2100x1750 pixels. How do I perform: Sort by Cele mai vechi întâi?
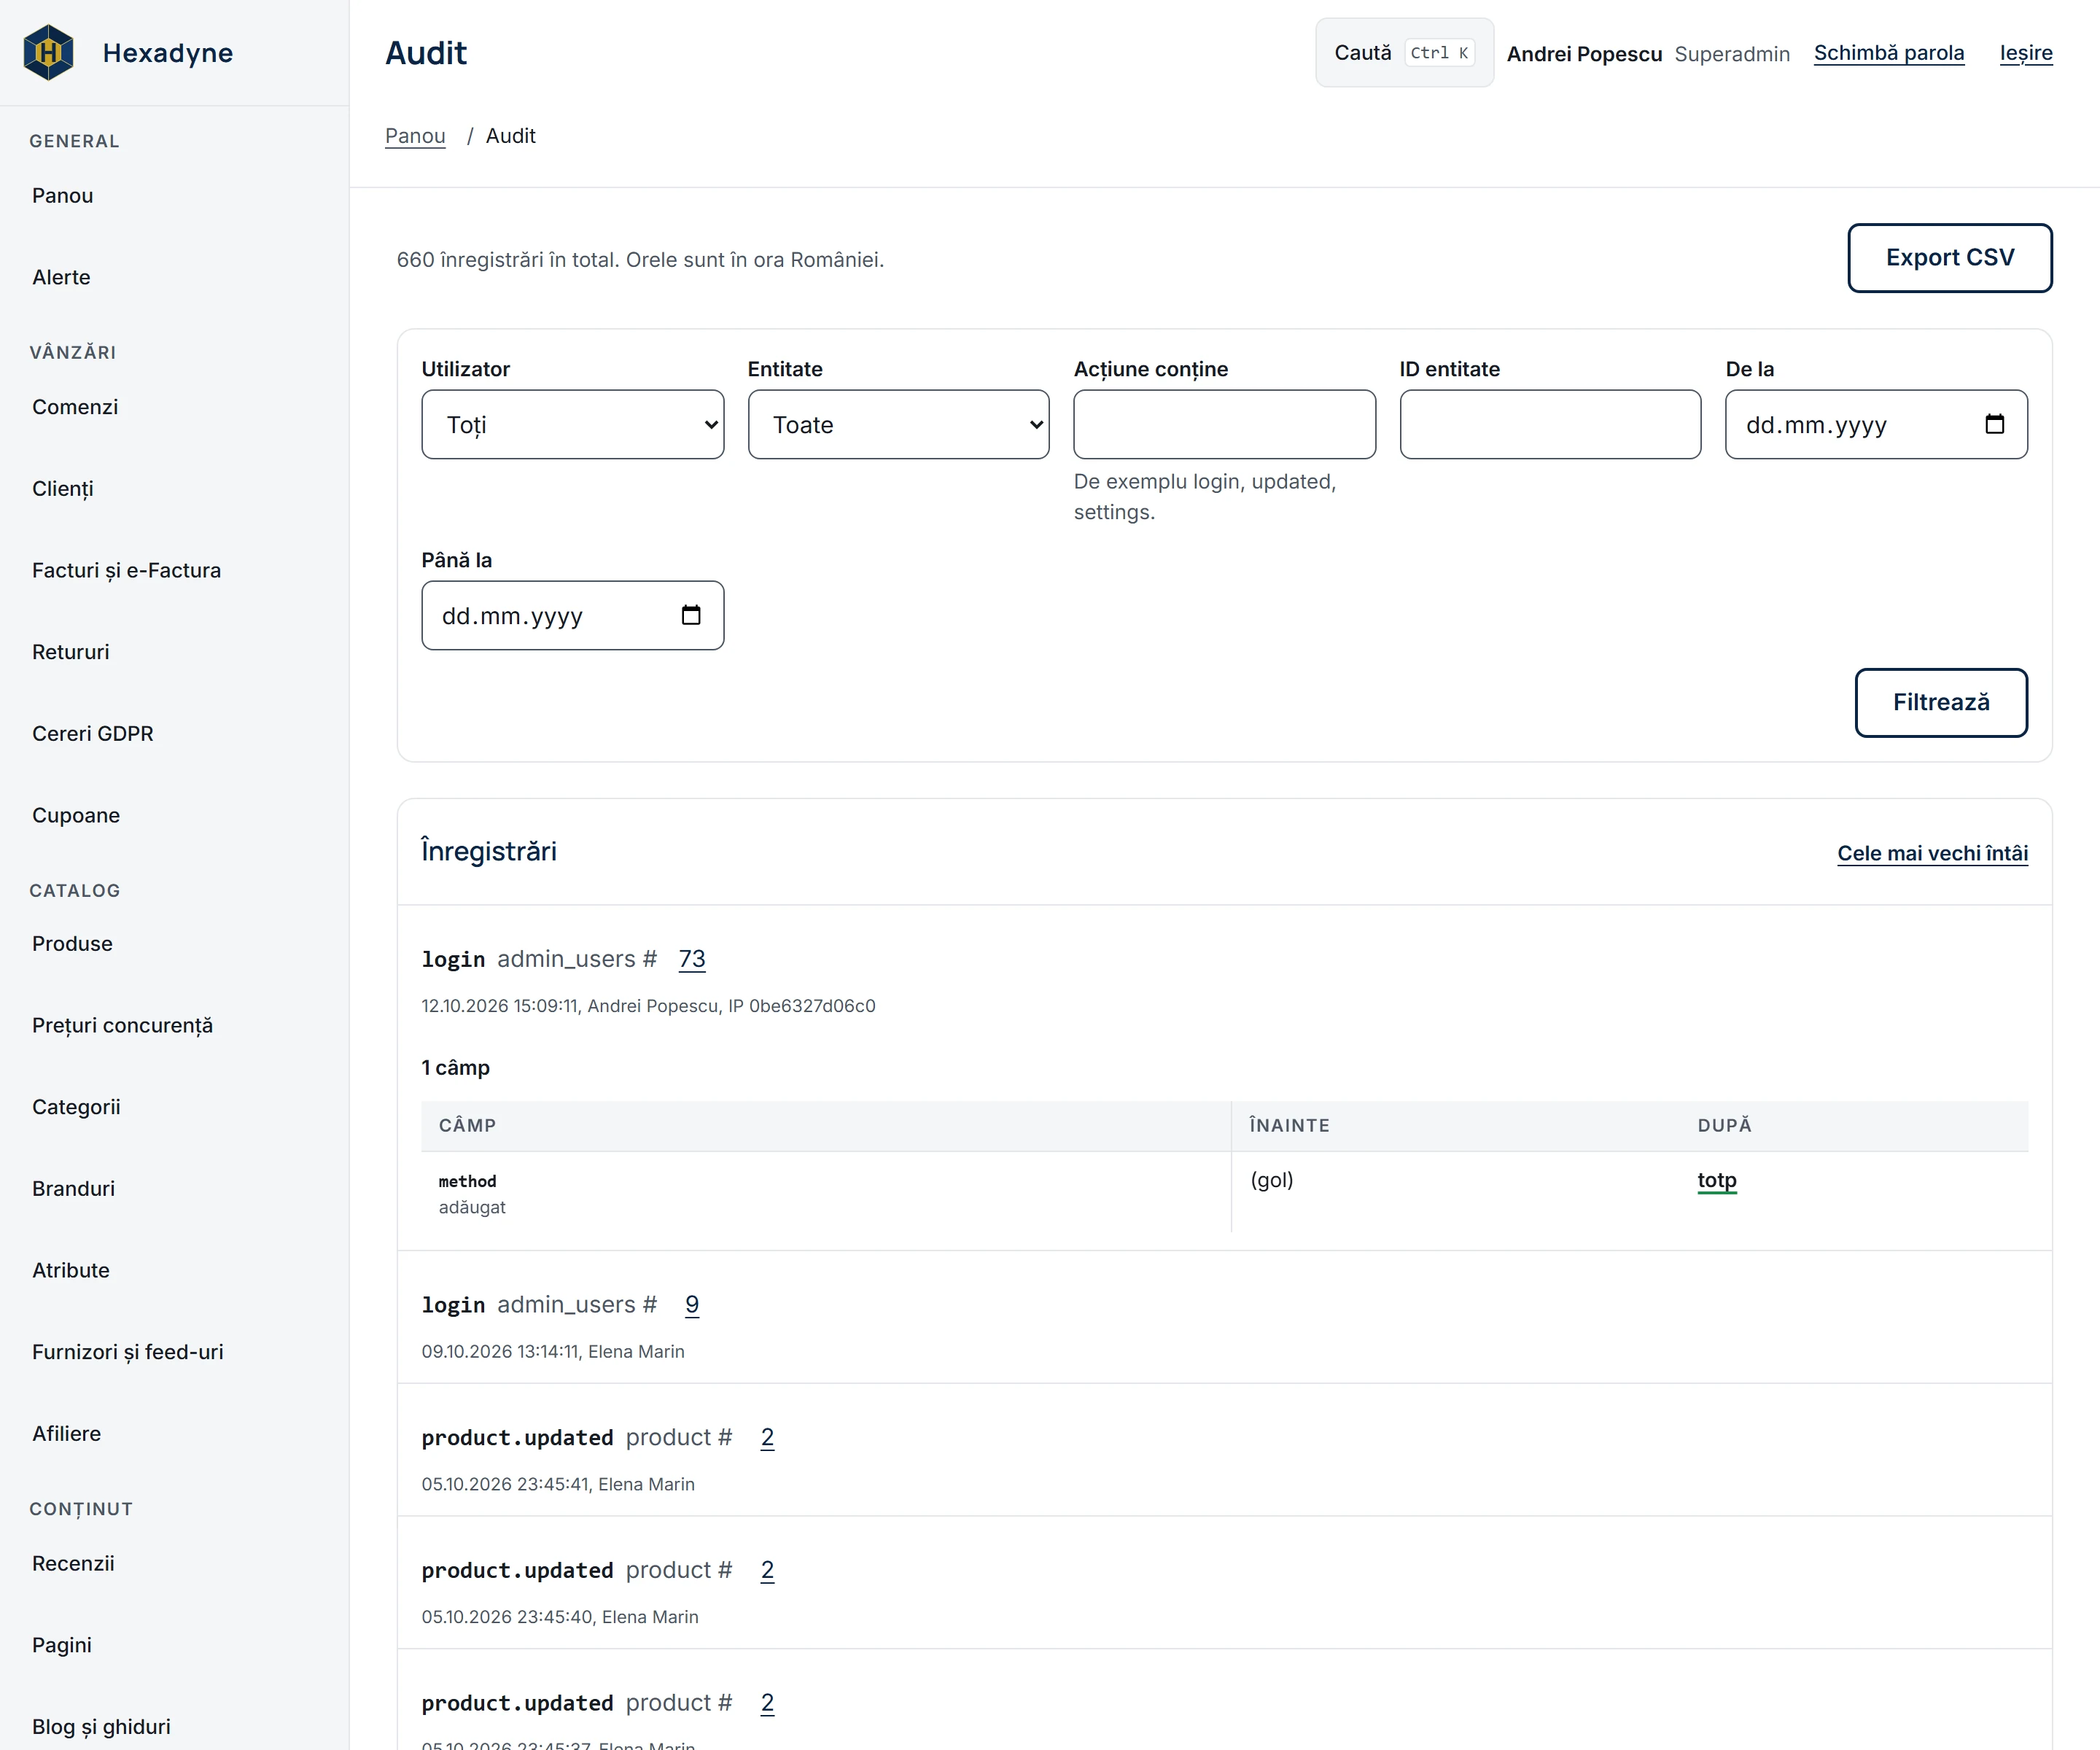[x=1932, y=853]
